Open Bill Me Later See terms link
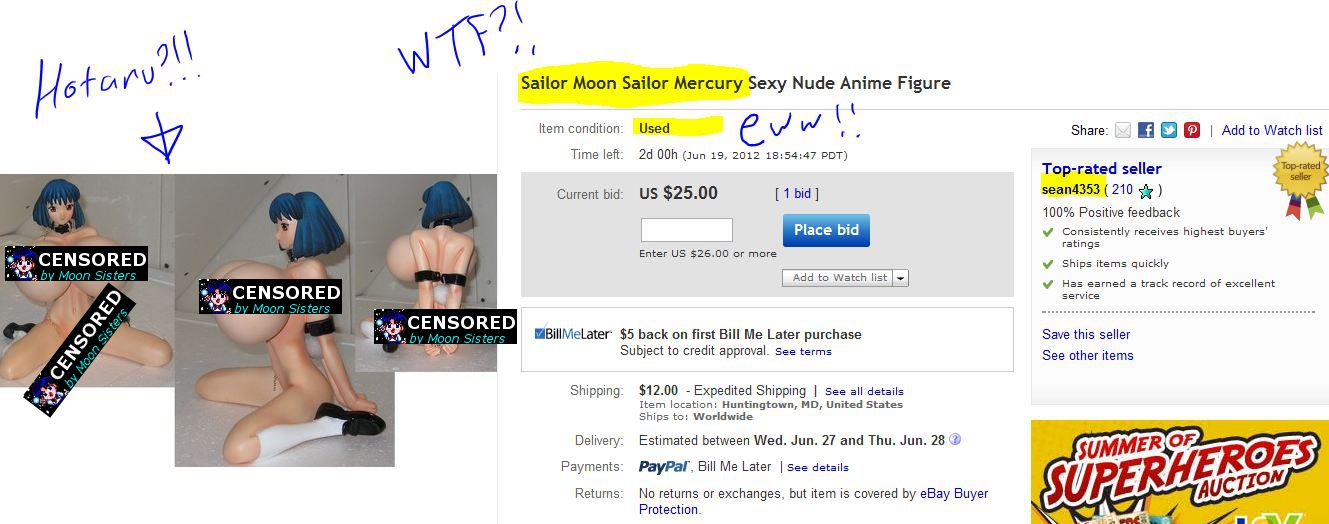This screenshot has height=524, width=1329. pyautogui.click(x=803, y=351)
